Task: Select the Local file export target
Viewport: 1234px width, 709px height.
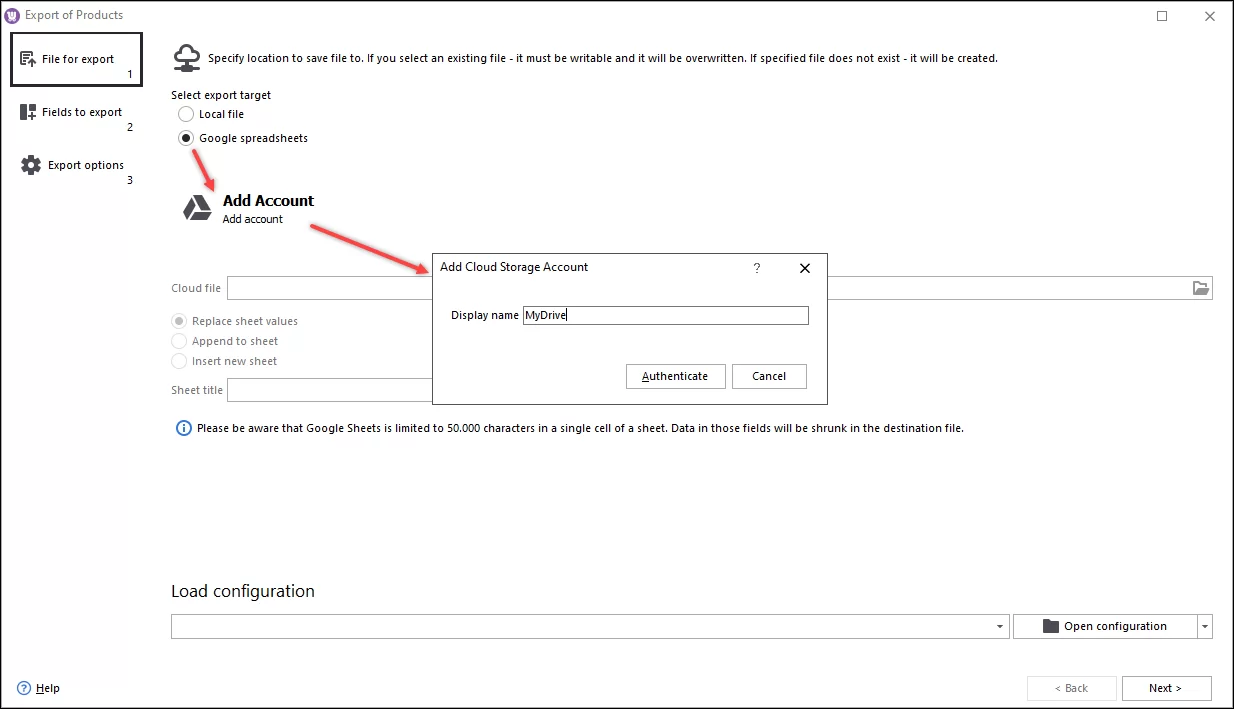Action: (185, 114)
